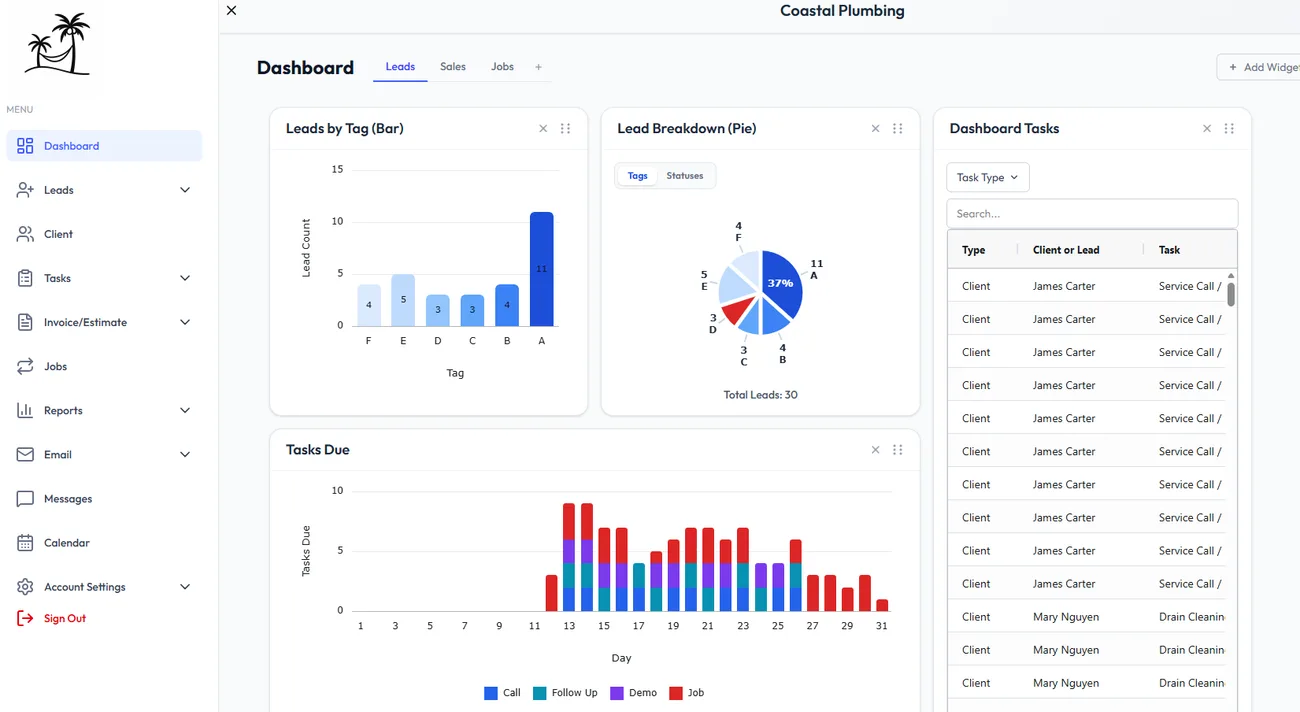Click the Total Leads: 30 label
Screen dimensions: 1300x712
coord(760,395)
